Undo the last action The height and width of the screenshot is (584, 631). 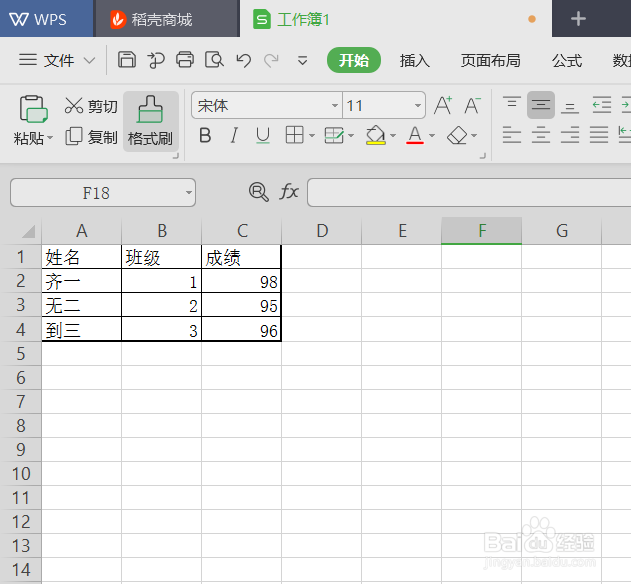tap(244, 60)
